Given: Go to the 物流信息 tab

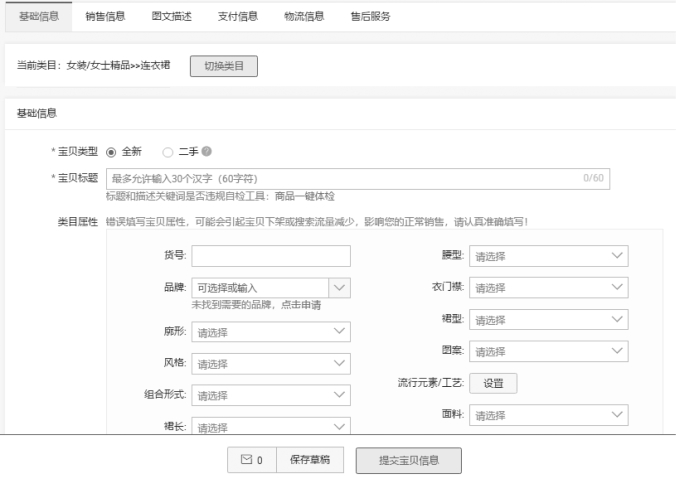Looking at the screenshot, I should 304,16.
